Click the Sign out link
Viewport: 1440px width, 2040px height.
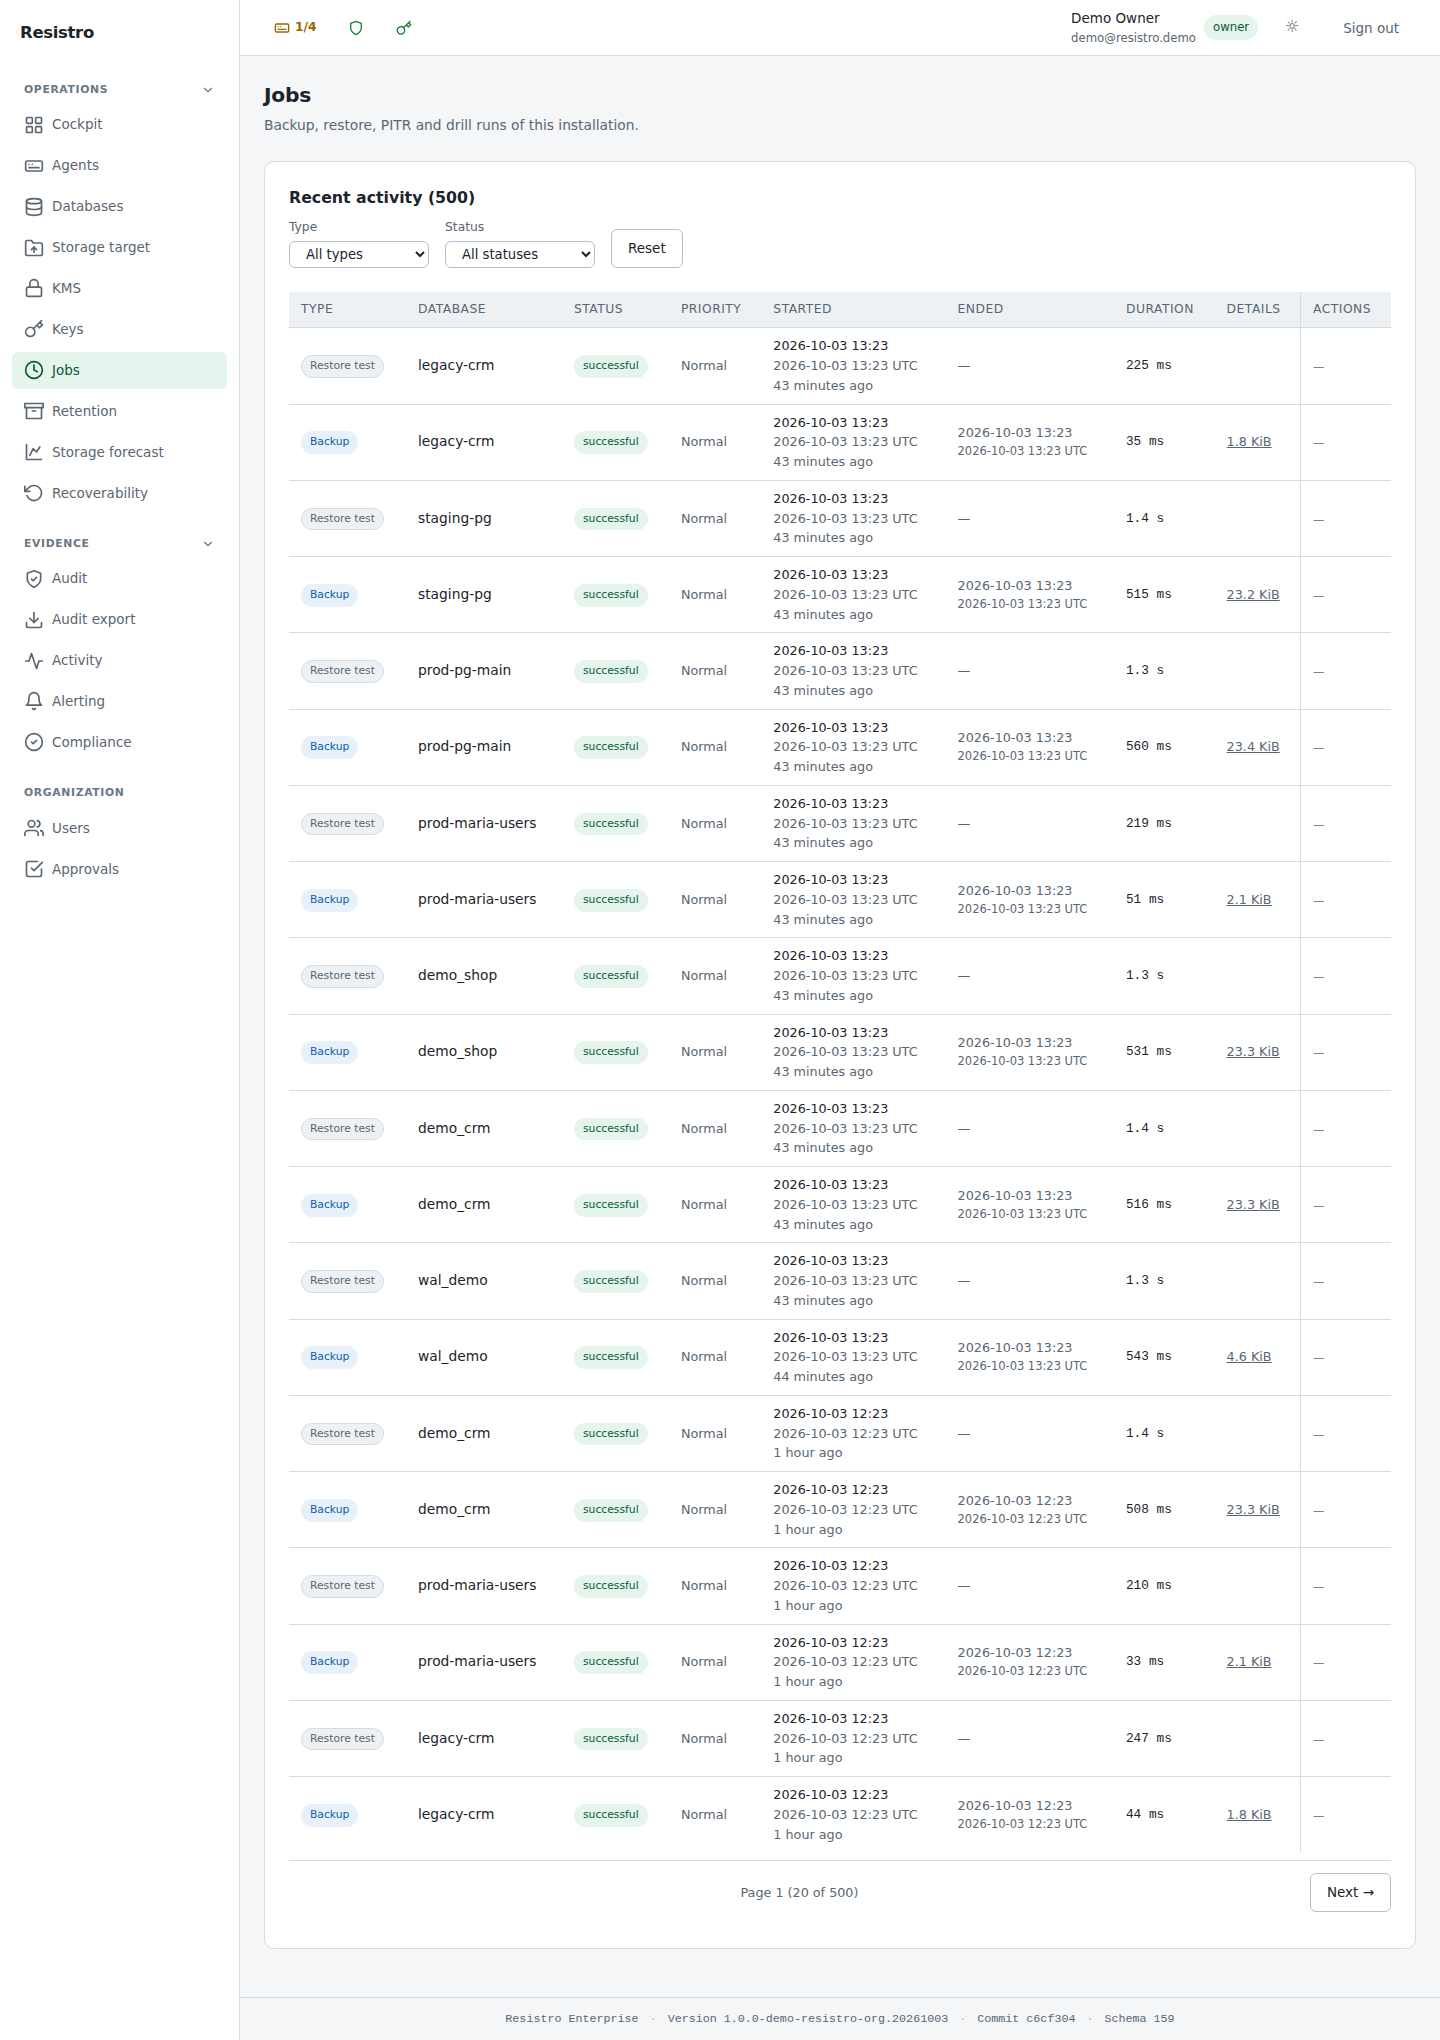click(1370, 29)
